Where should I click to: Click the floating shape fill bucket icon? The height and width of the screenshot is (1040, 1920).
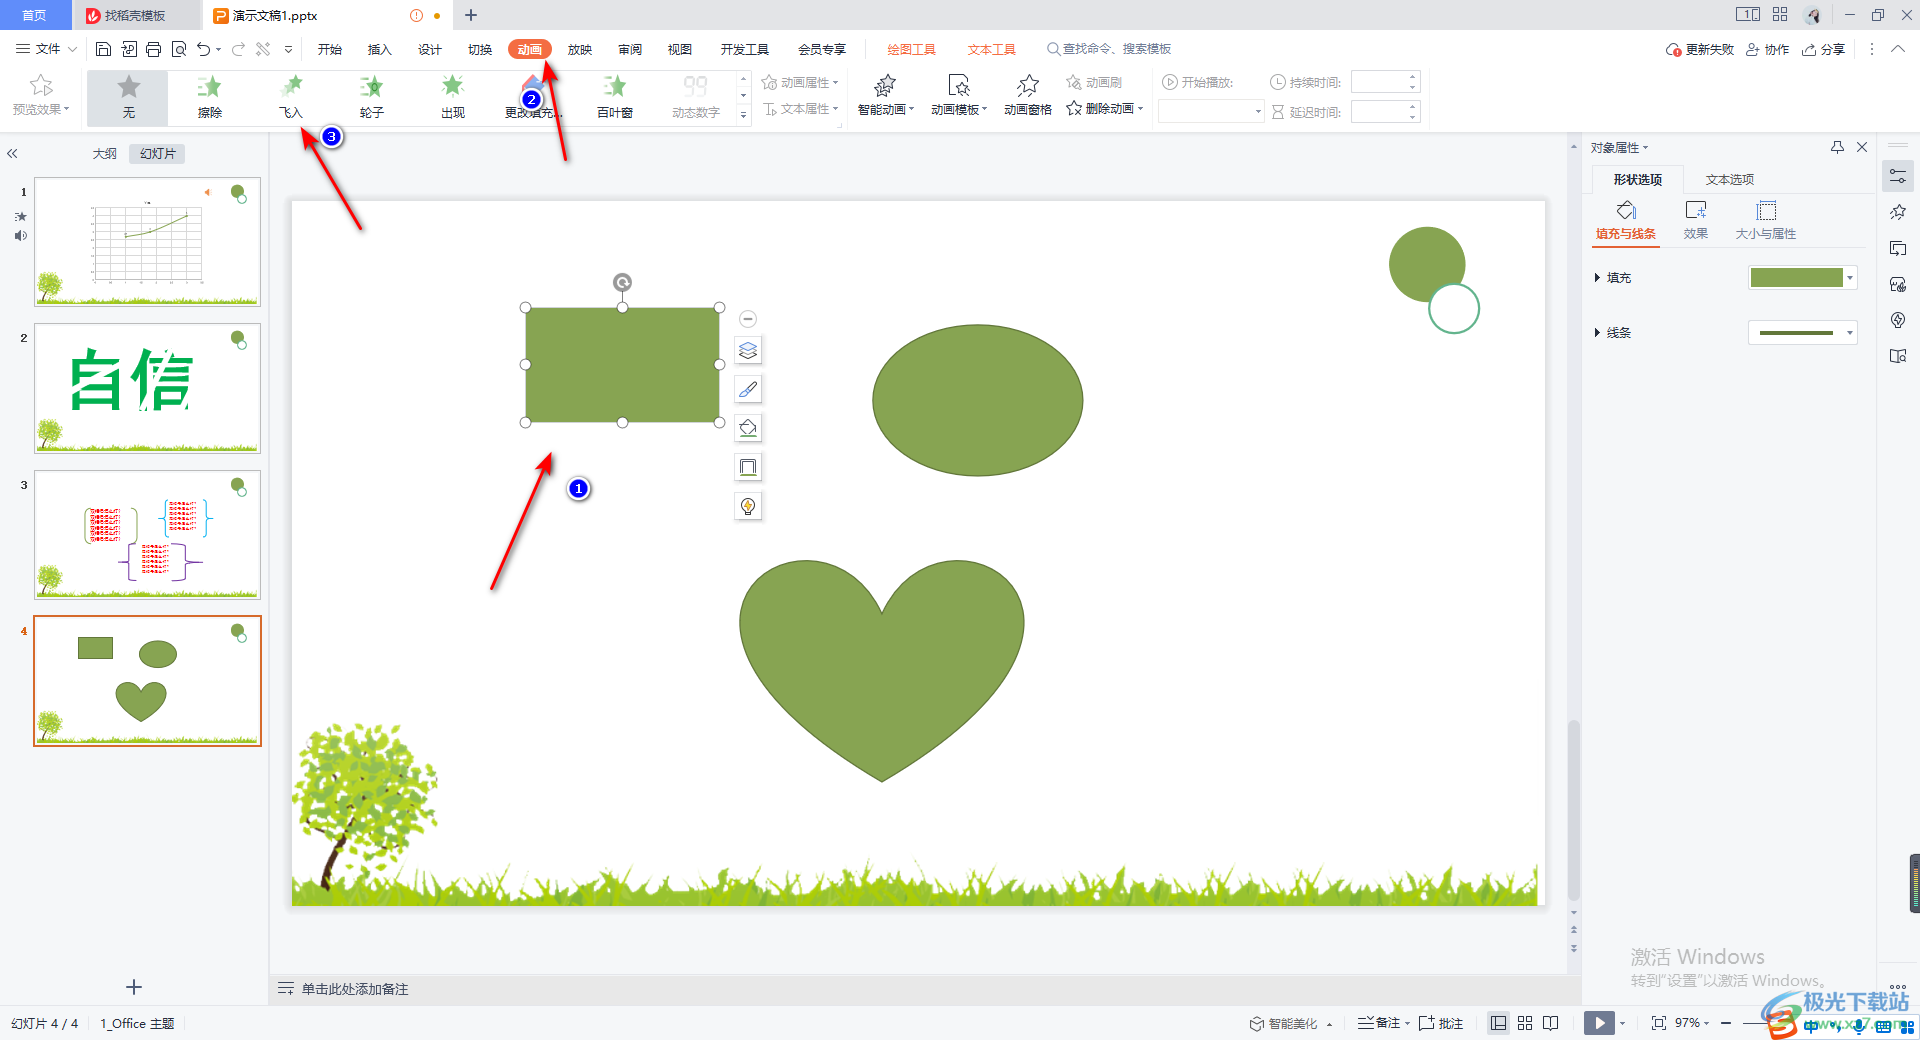(x=748, y=428)
